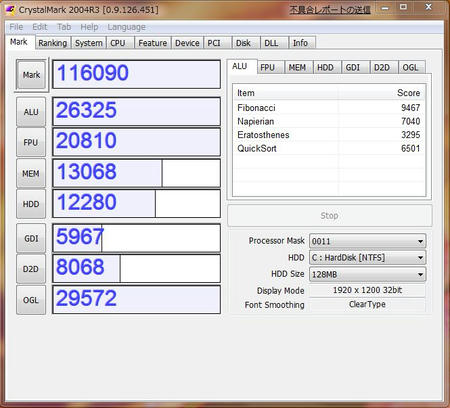The image size is (450, 408).
Task: Start the FPU benchmark button
Action: (31, 142)
